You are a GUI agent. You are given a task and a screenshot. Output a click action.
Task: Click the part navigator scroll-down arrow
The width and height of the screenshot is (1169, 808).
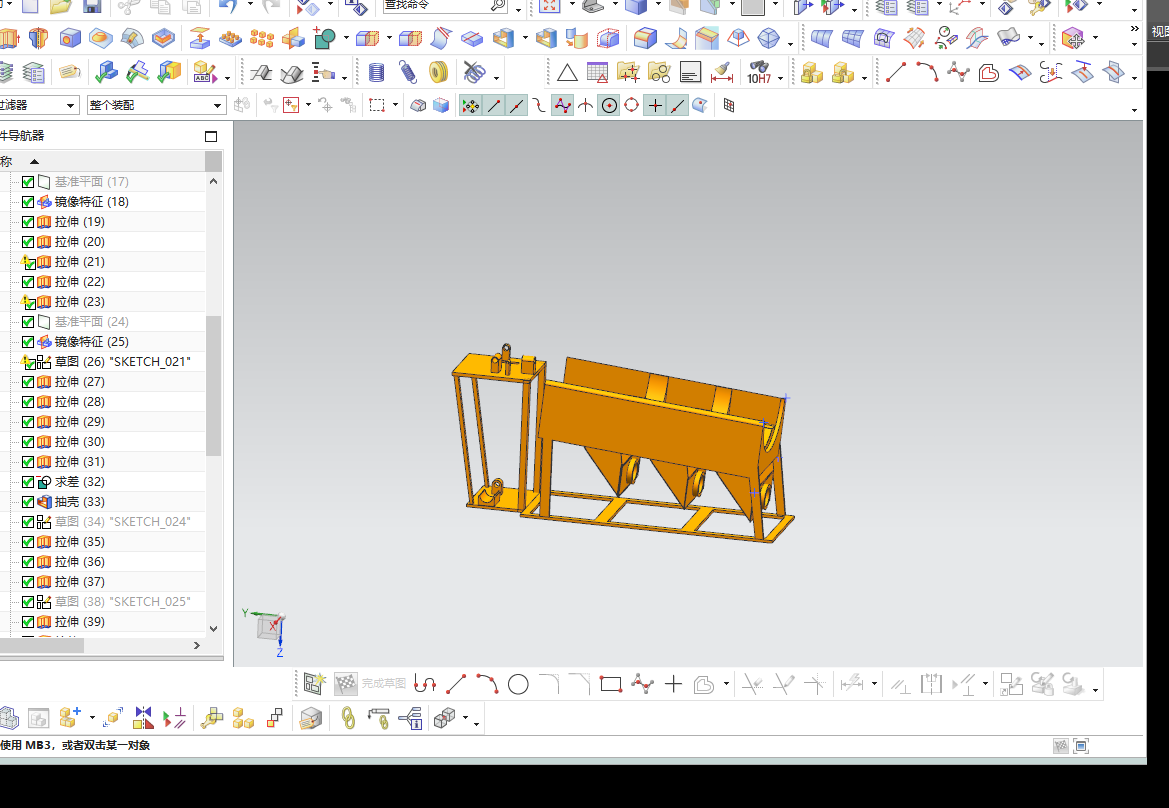pyautogui.click(x=213, y=628)
